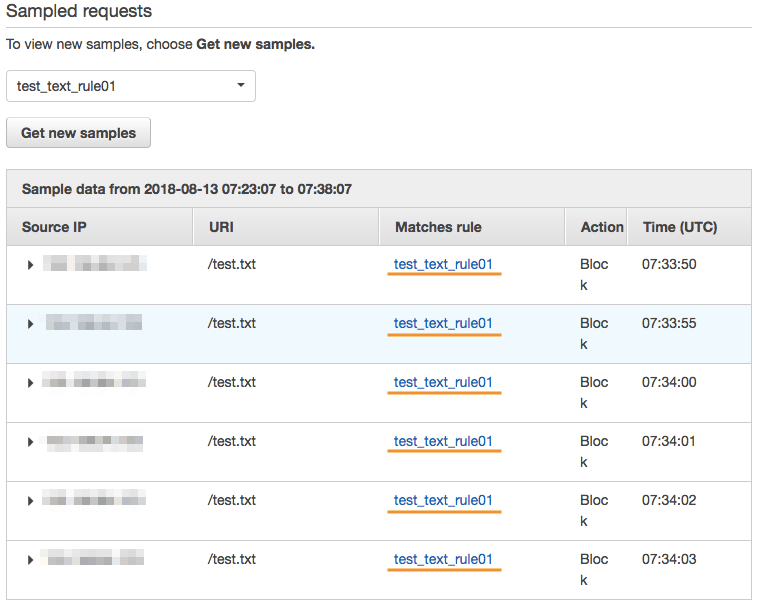Expand the row with time 07:34:00
The width and height of the screenshot is (759, 609).
(31, 383)
